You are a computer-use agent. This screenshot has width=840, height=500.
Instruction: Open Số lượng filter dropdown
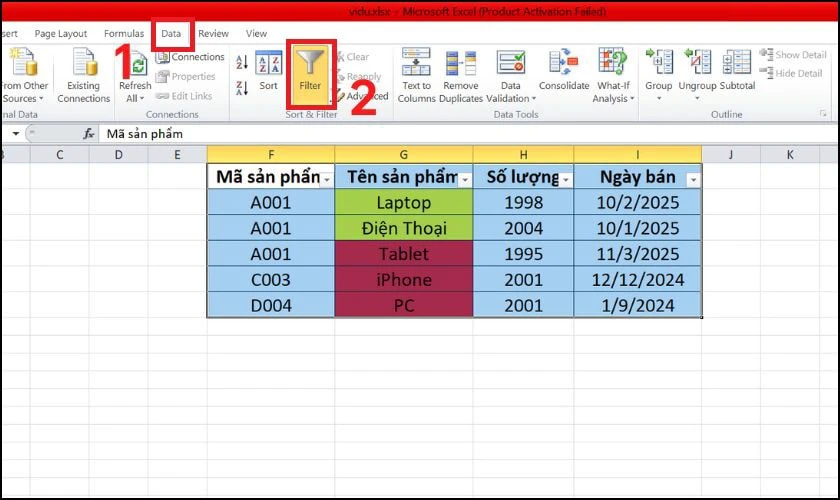pyautogui.click(x=566, y=180)
